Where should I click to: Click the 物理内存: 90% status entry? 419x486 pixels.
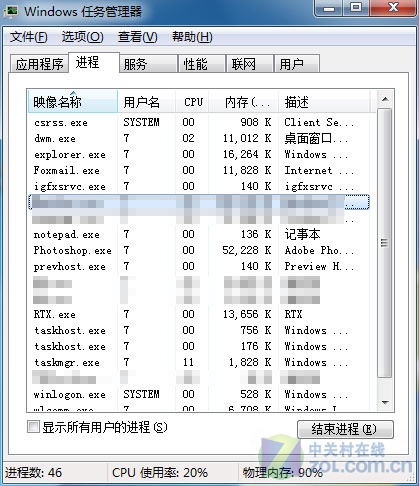coord(283,473)
